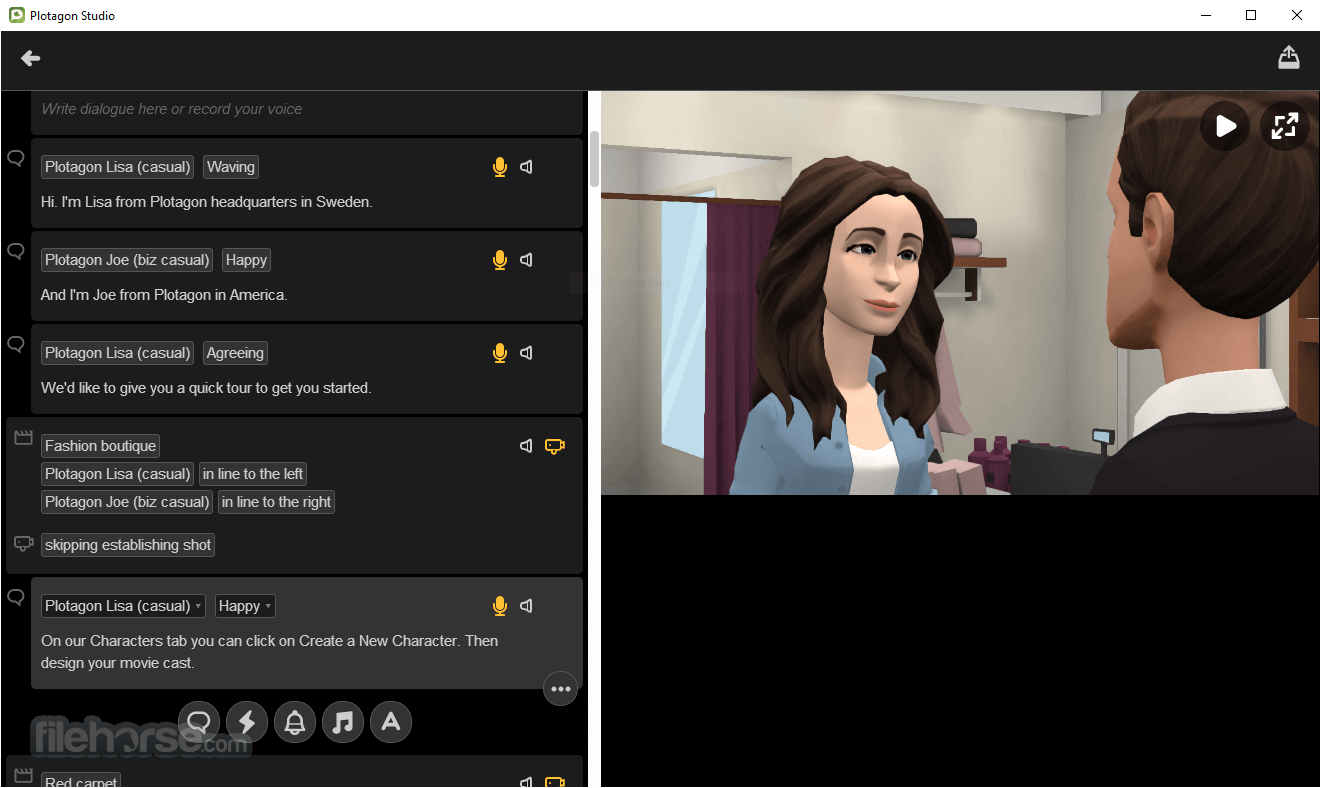Click the speaker icon on the 'Hi. I'm Lisa' row
This screenshot has height=788, width=1321.
click(527, 167)
